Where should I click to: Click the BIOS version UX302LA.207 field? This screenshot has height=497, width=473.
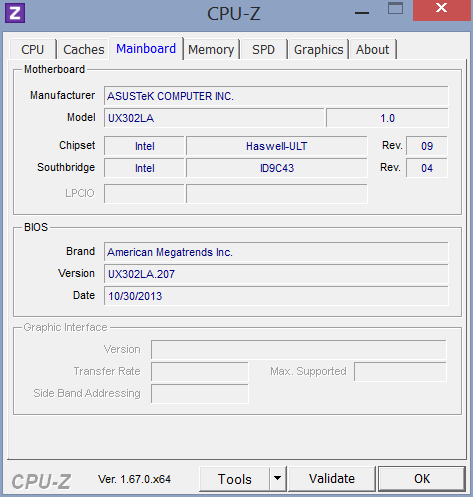click(x=276, y=274)
